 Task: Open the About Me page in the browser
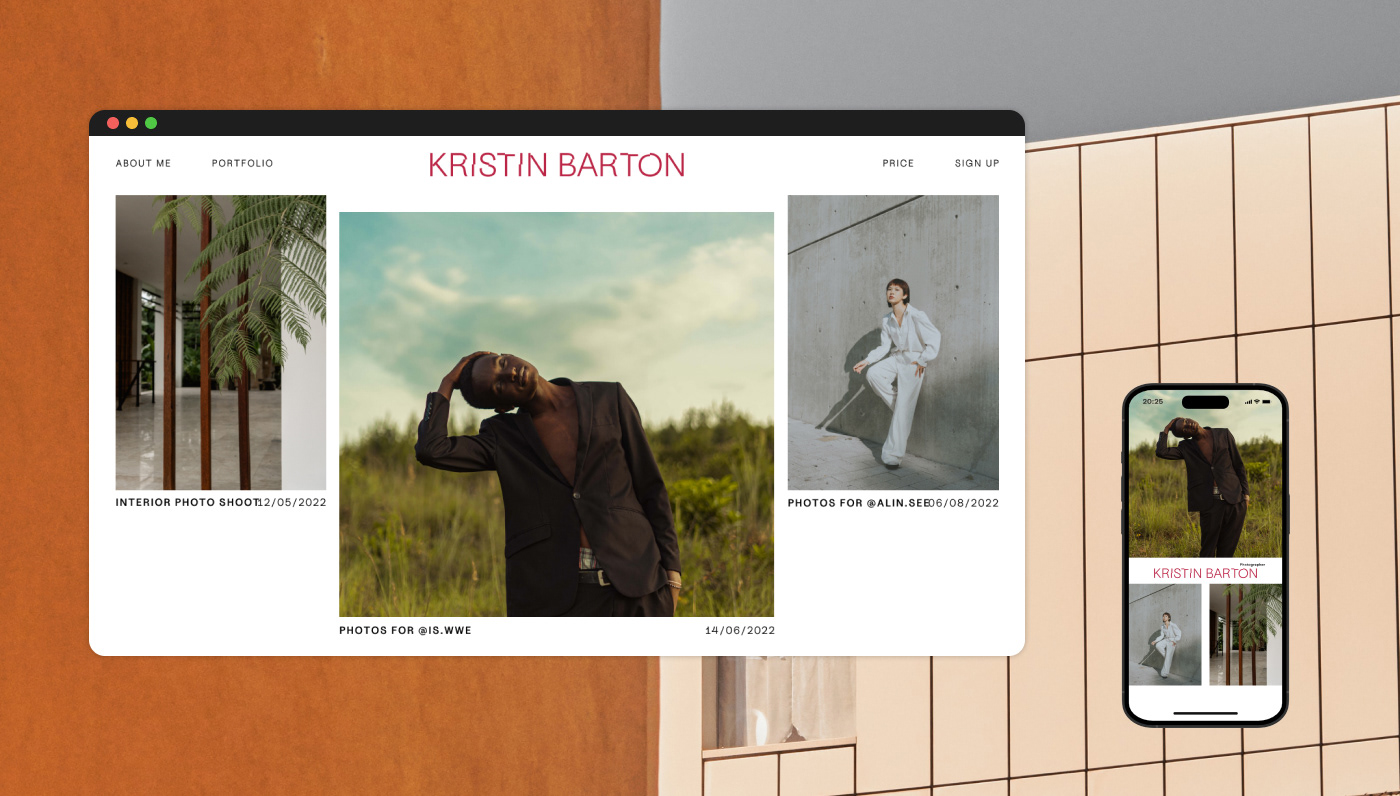click(x=143, y=163)
